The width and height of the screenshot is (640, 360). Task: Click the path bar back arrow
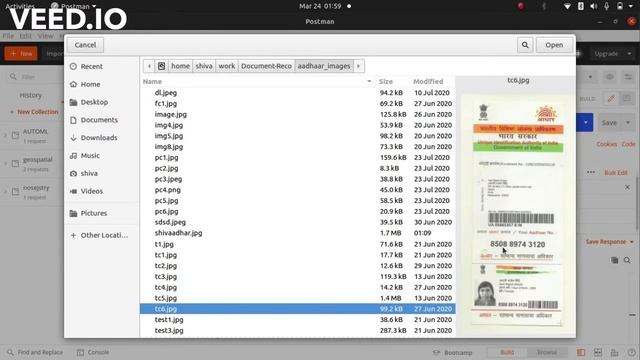coord(149,66)
